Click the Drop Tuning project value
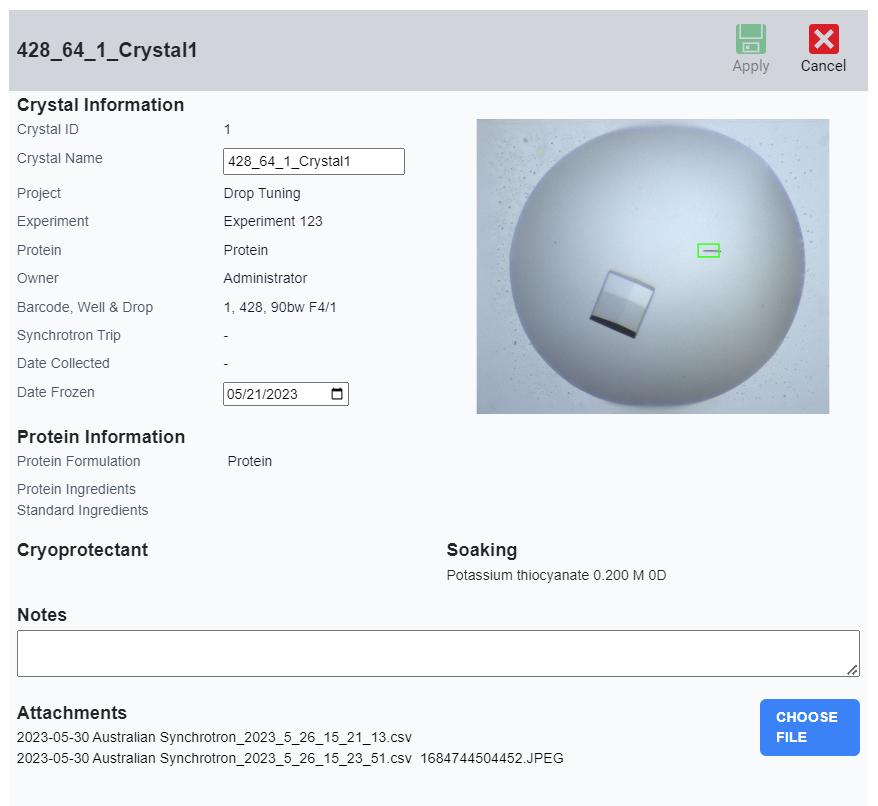 point(262,193)
